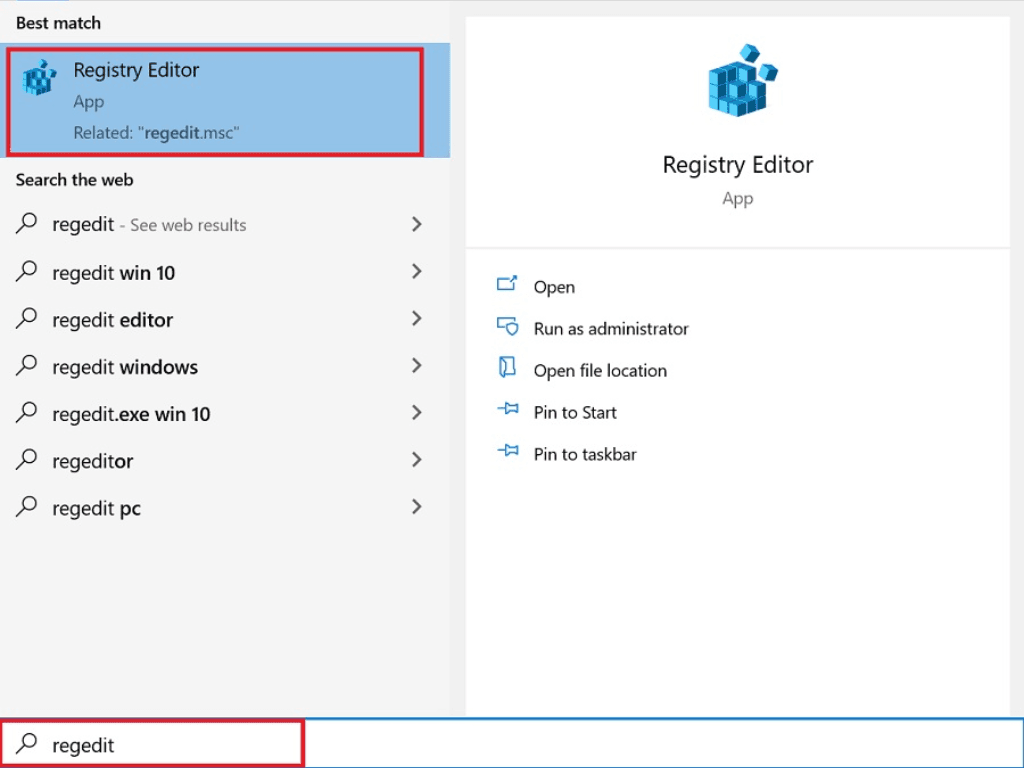The height and width of the screenshot is (768, 1024).
Task: Expand the chevron for "regedit.exe win 10"
Action: tap(417, 413)
